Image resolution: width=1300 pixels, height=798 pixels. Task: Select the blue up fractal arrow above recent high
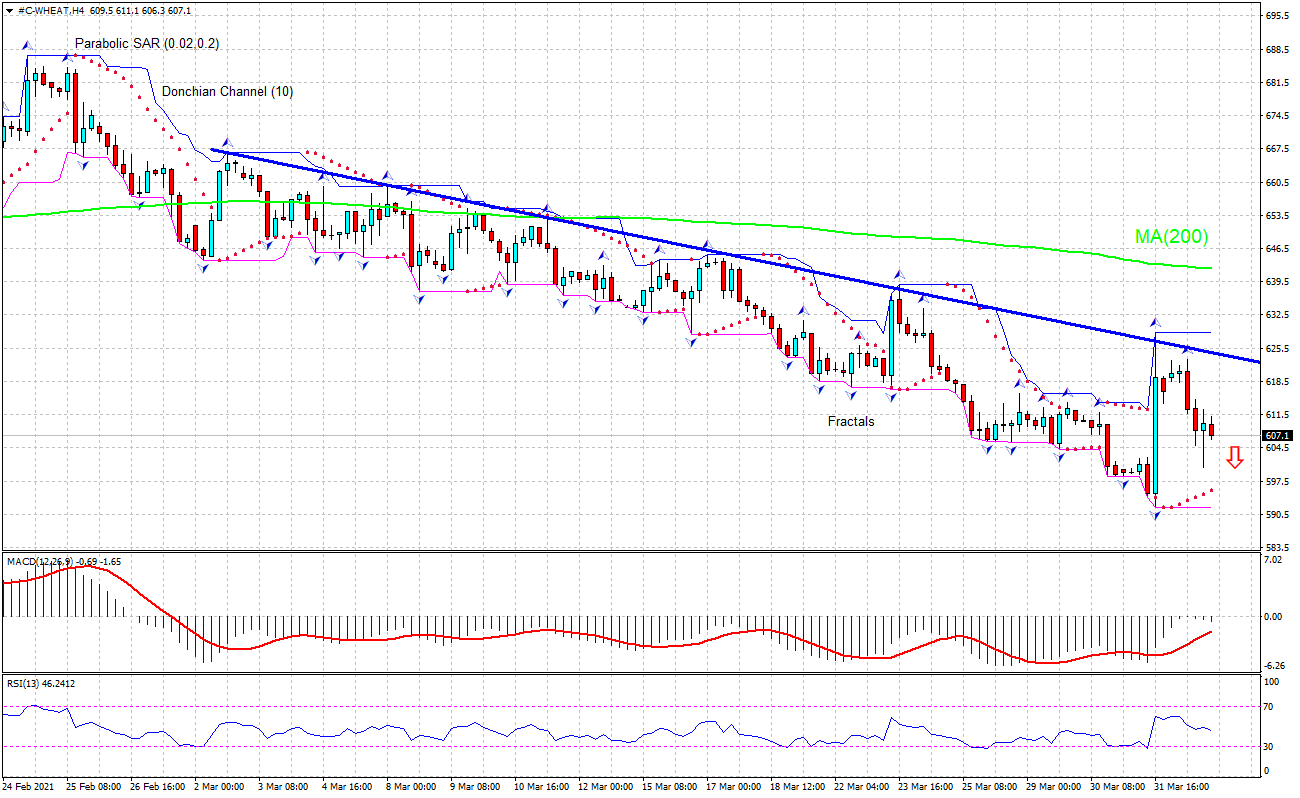pyautogui.click(x=1155, y=322)
